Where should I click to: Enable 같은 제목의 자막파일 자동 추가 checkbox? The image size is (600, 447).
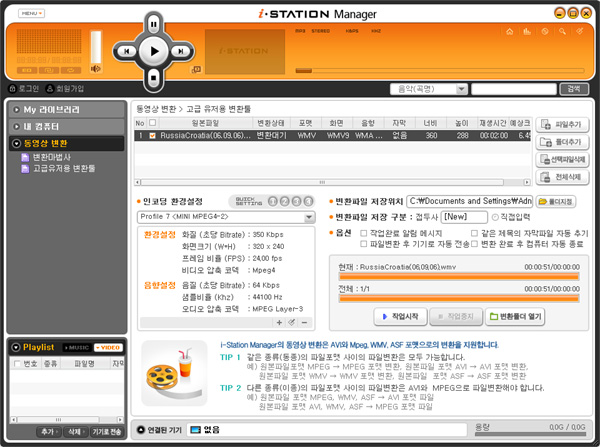(x=474, y=233)
